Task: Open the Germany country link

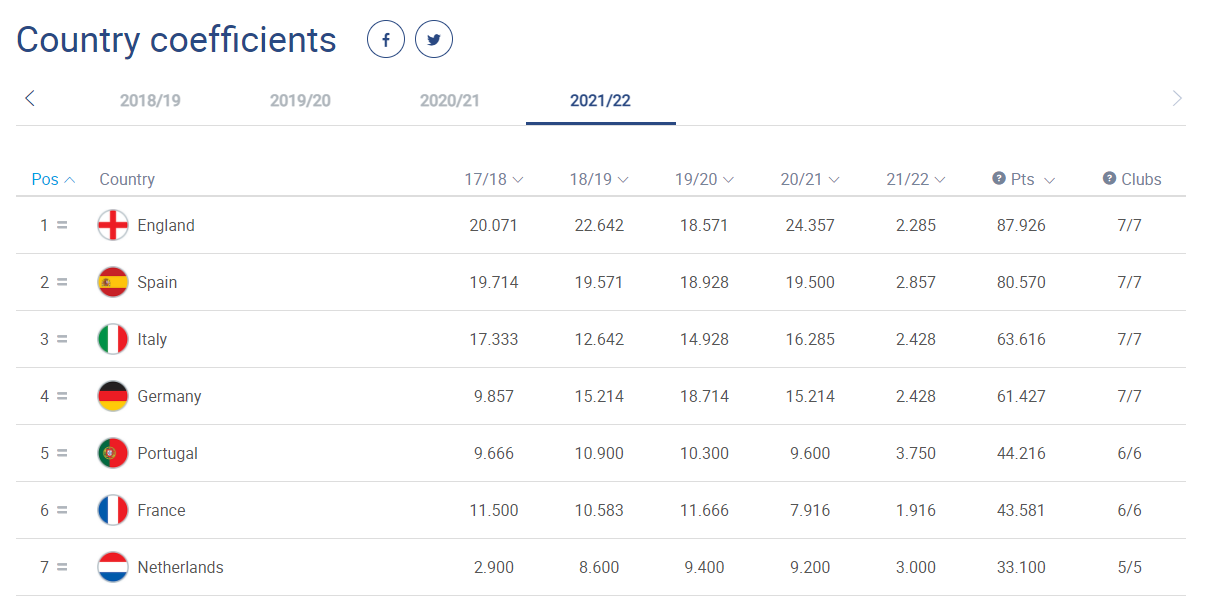Action: click(169, 396)
